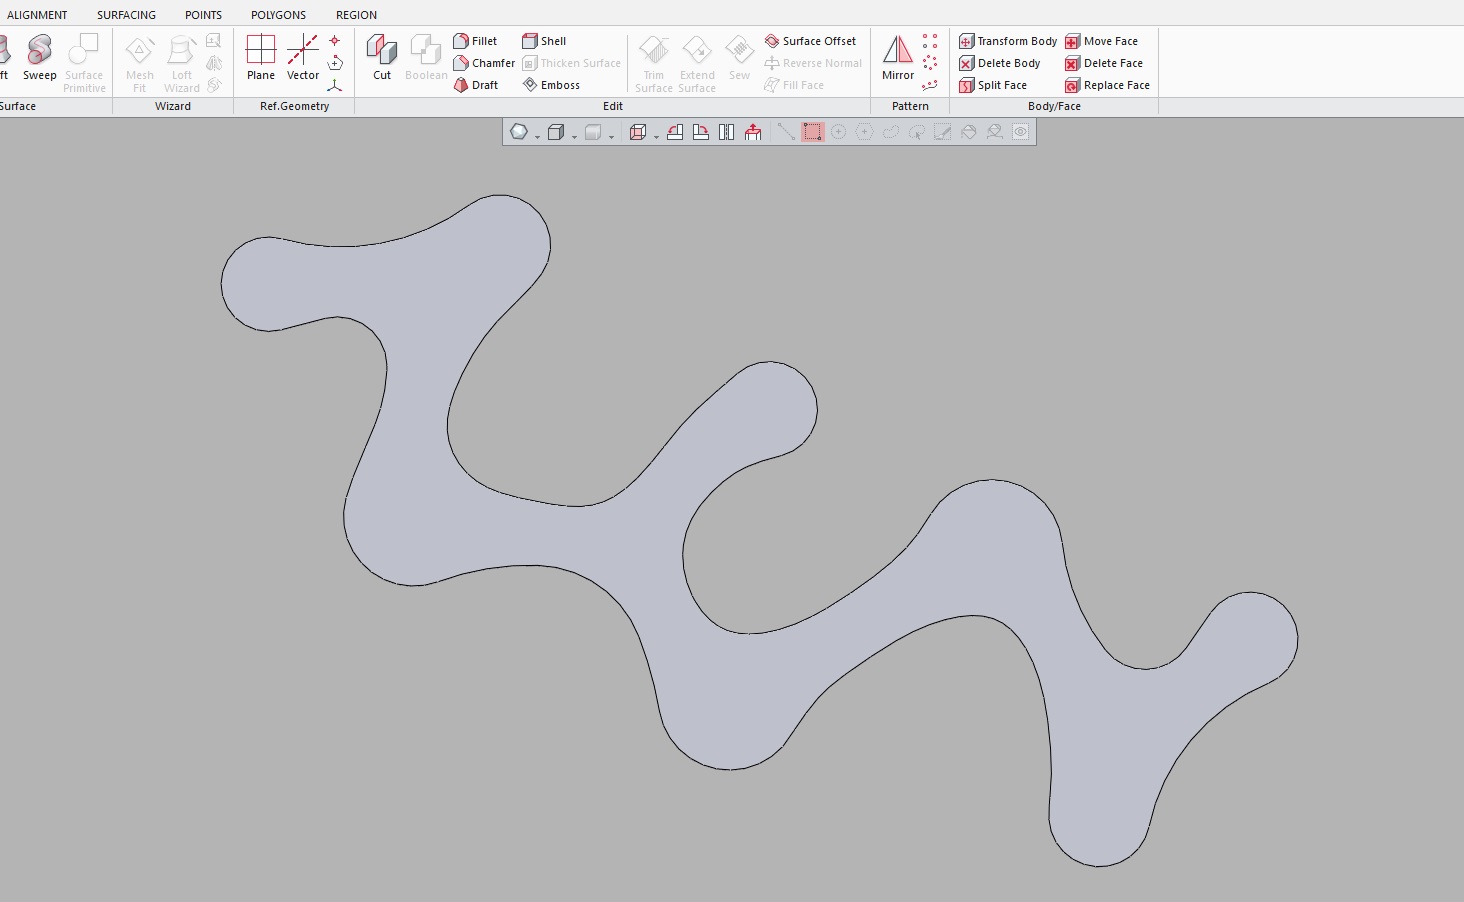Open the POLYGONS tab

point(278,15)
